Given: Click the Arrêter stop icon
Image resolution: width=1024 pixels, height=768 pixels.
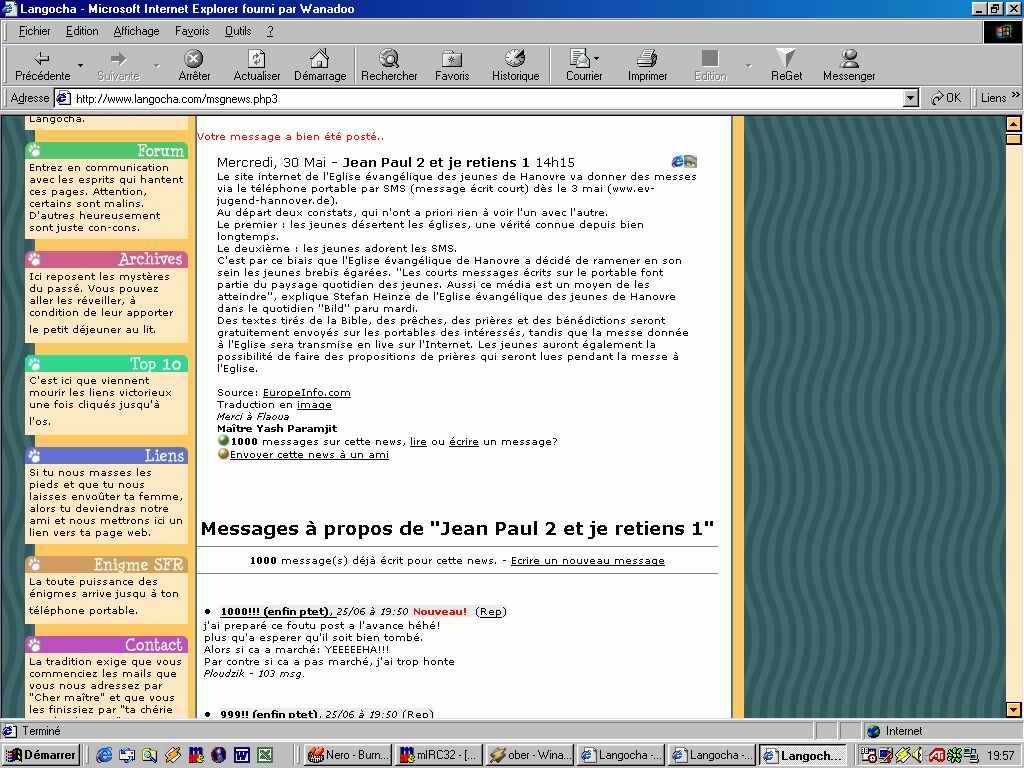Looking at the screenshot, I should (x=194, y=60).
